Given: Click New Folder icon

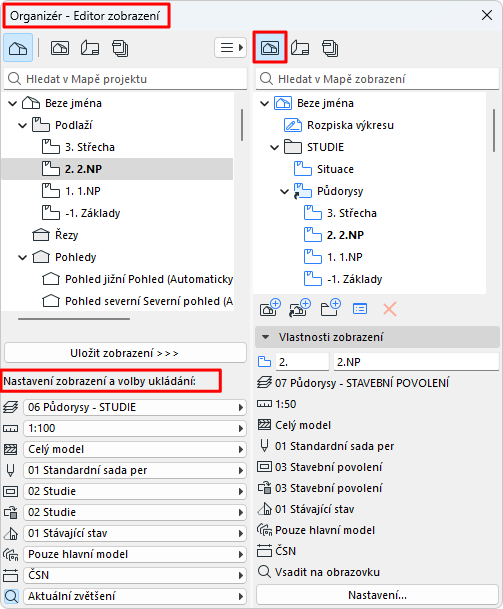Looking at the screenshot, I should pyautogui.click(x=330, y=308).
